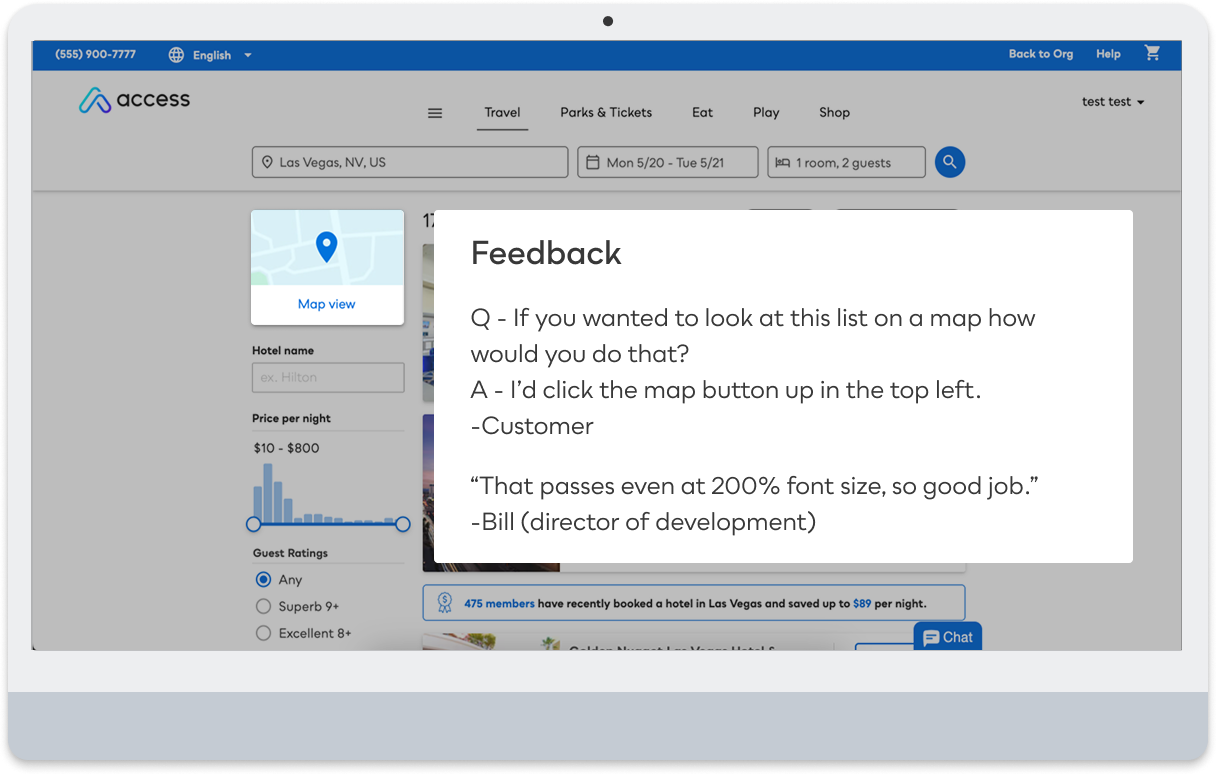
Task: Click the Map view link
Action: (327, 304)
